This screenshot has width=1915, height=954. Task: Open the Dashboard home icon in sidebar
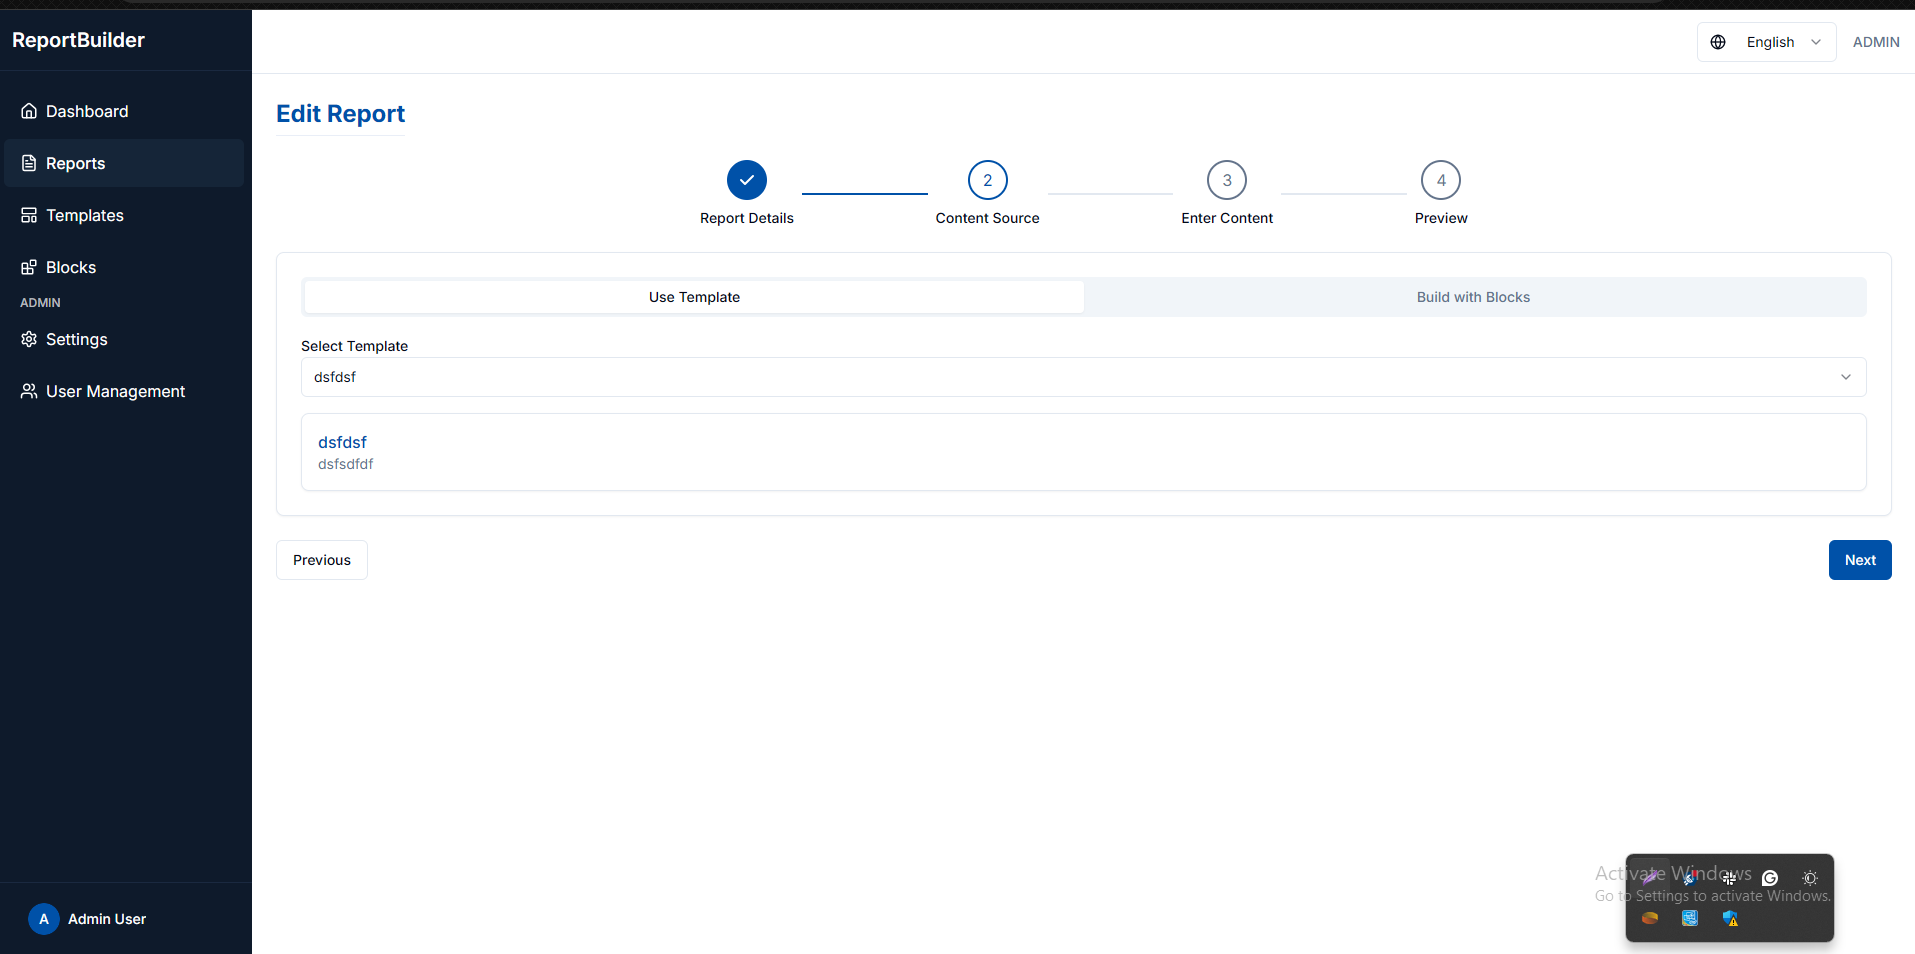(29, 111)
